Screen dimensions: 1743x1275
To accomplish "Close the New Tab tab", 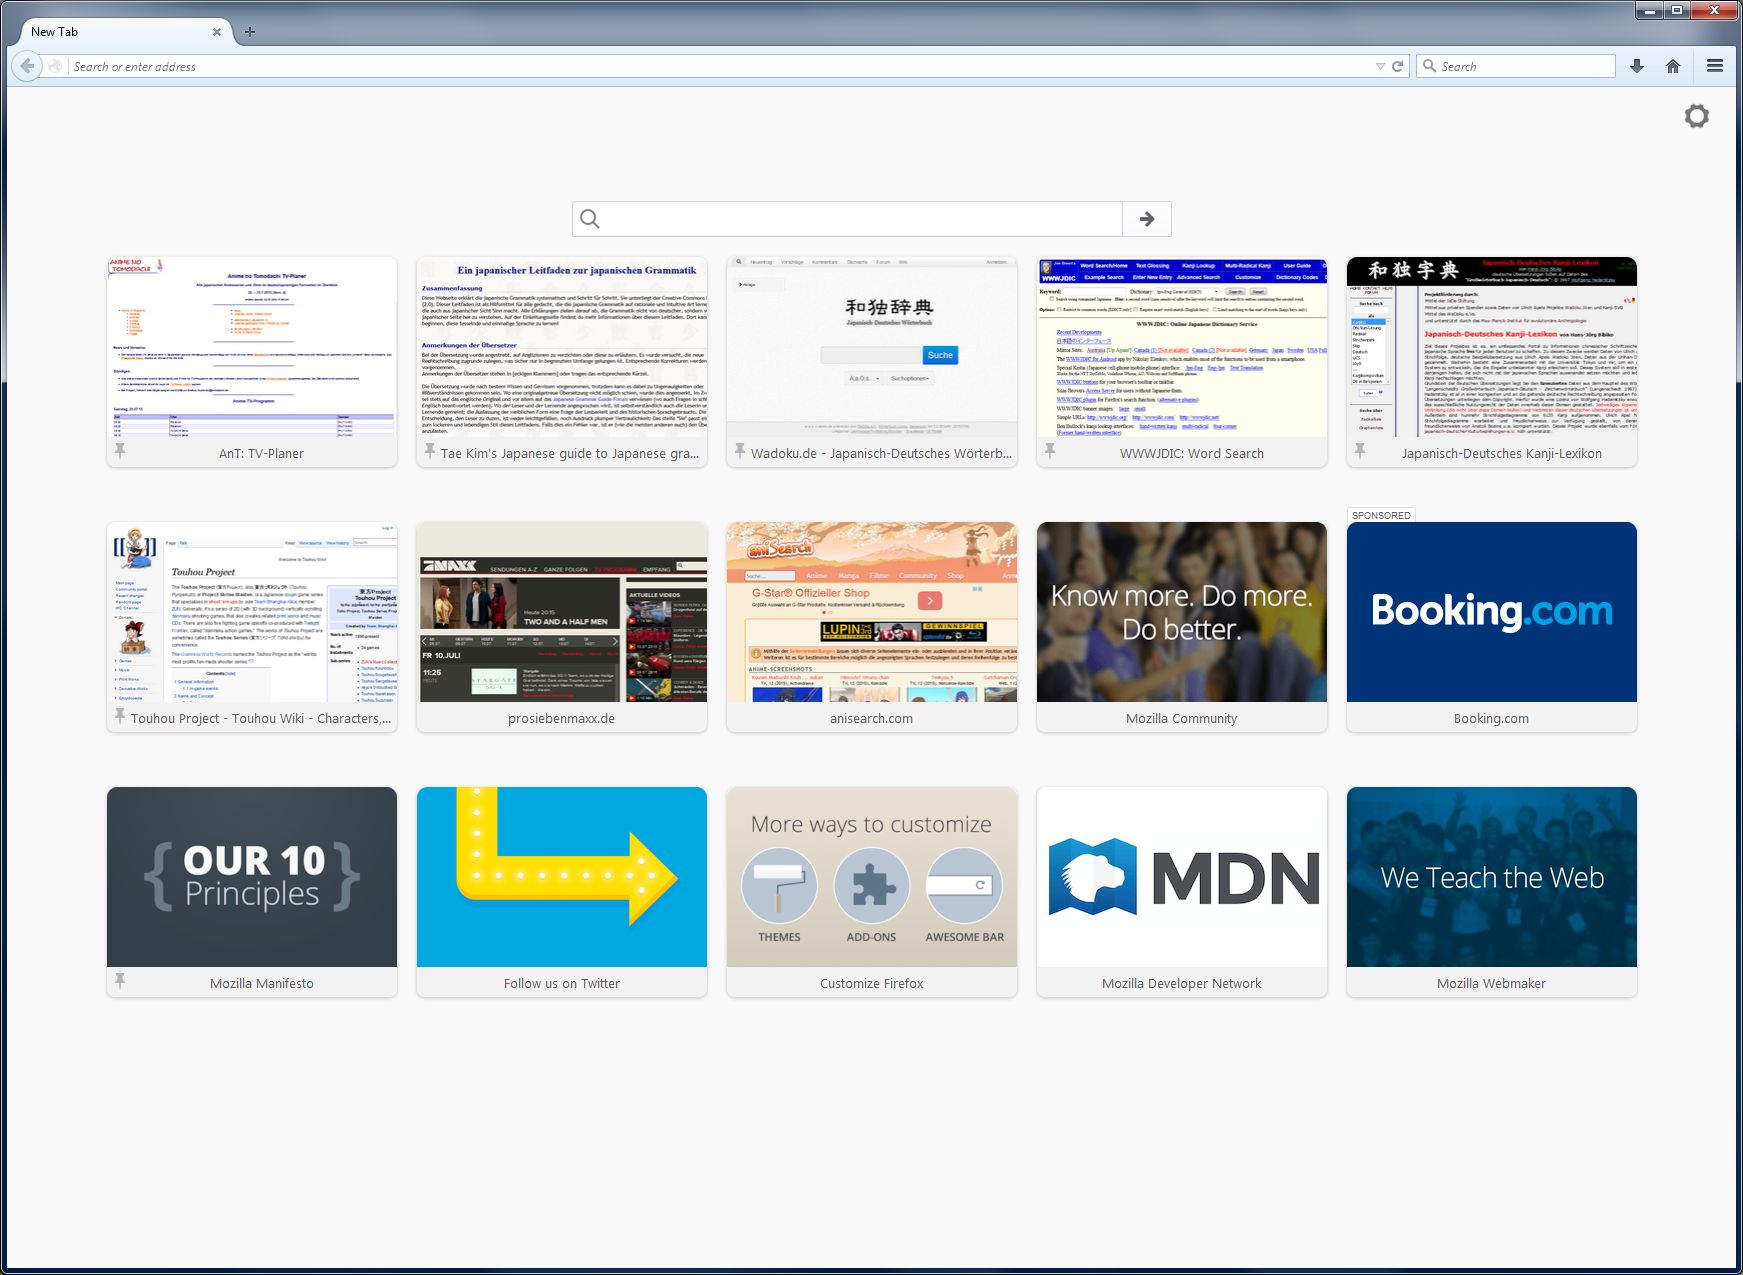I will (217, 32).
